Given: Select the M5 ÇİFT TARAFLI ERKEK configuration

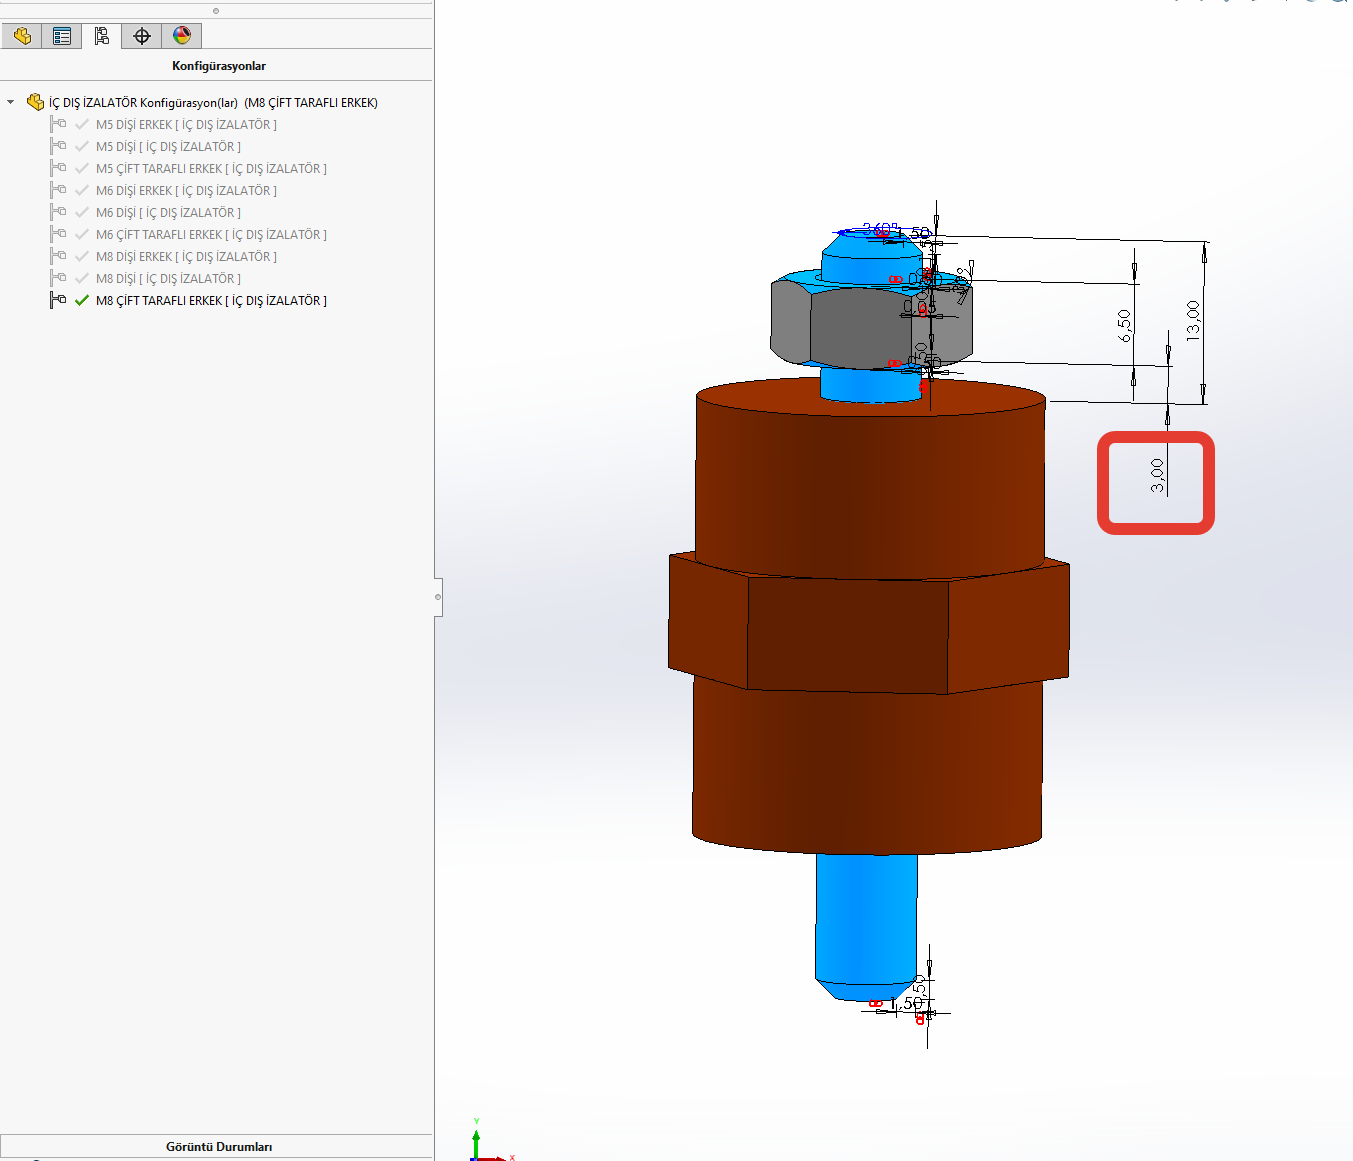Looking at the screenshot, I should click(211, 168).
